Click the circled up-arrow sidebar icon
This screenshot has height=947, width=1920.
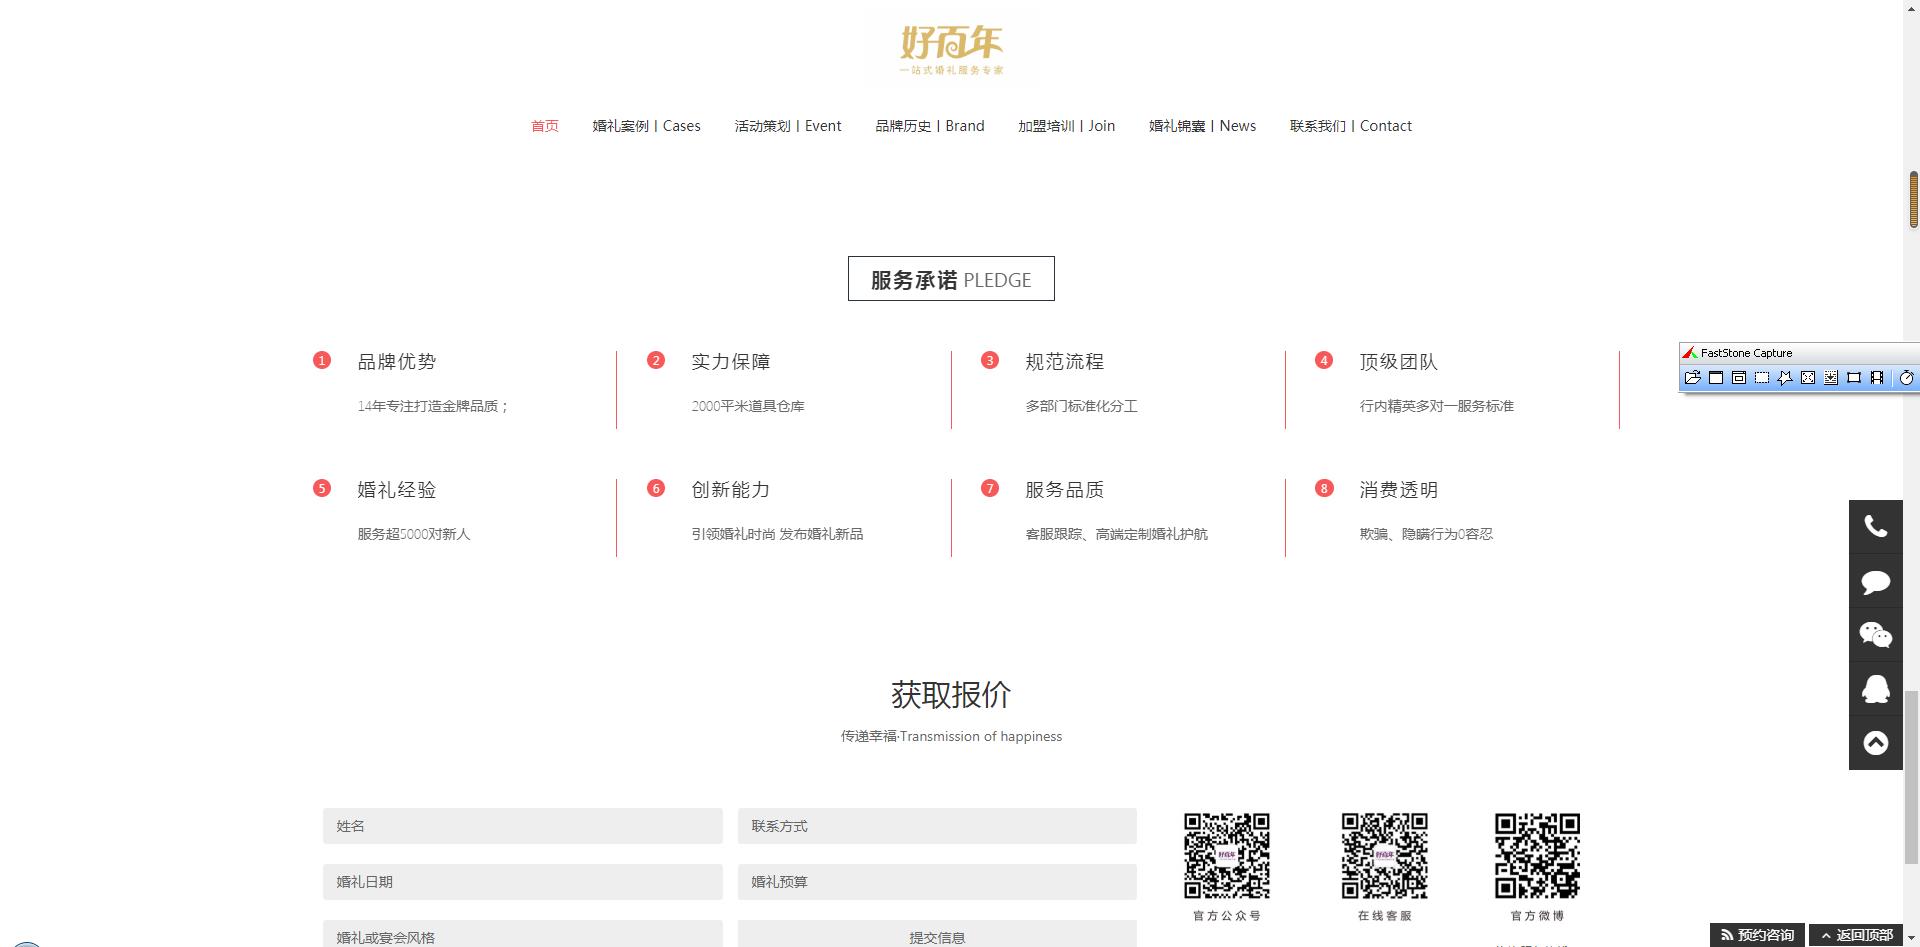(x=1875, y=743)
